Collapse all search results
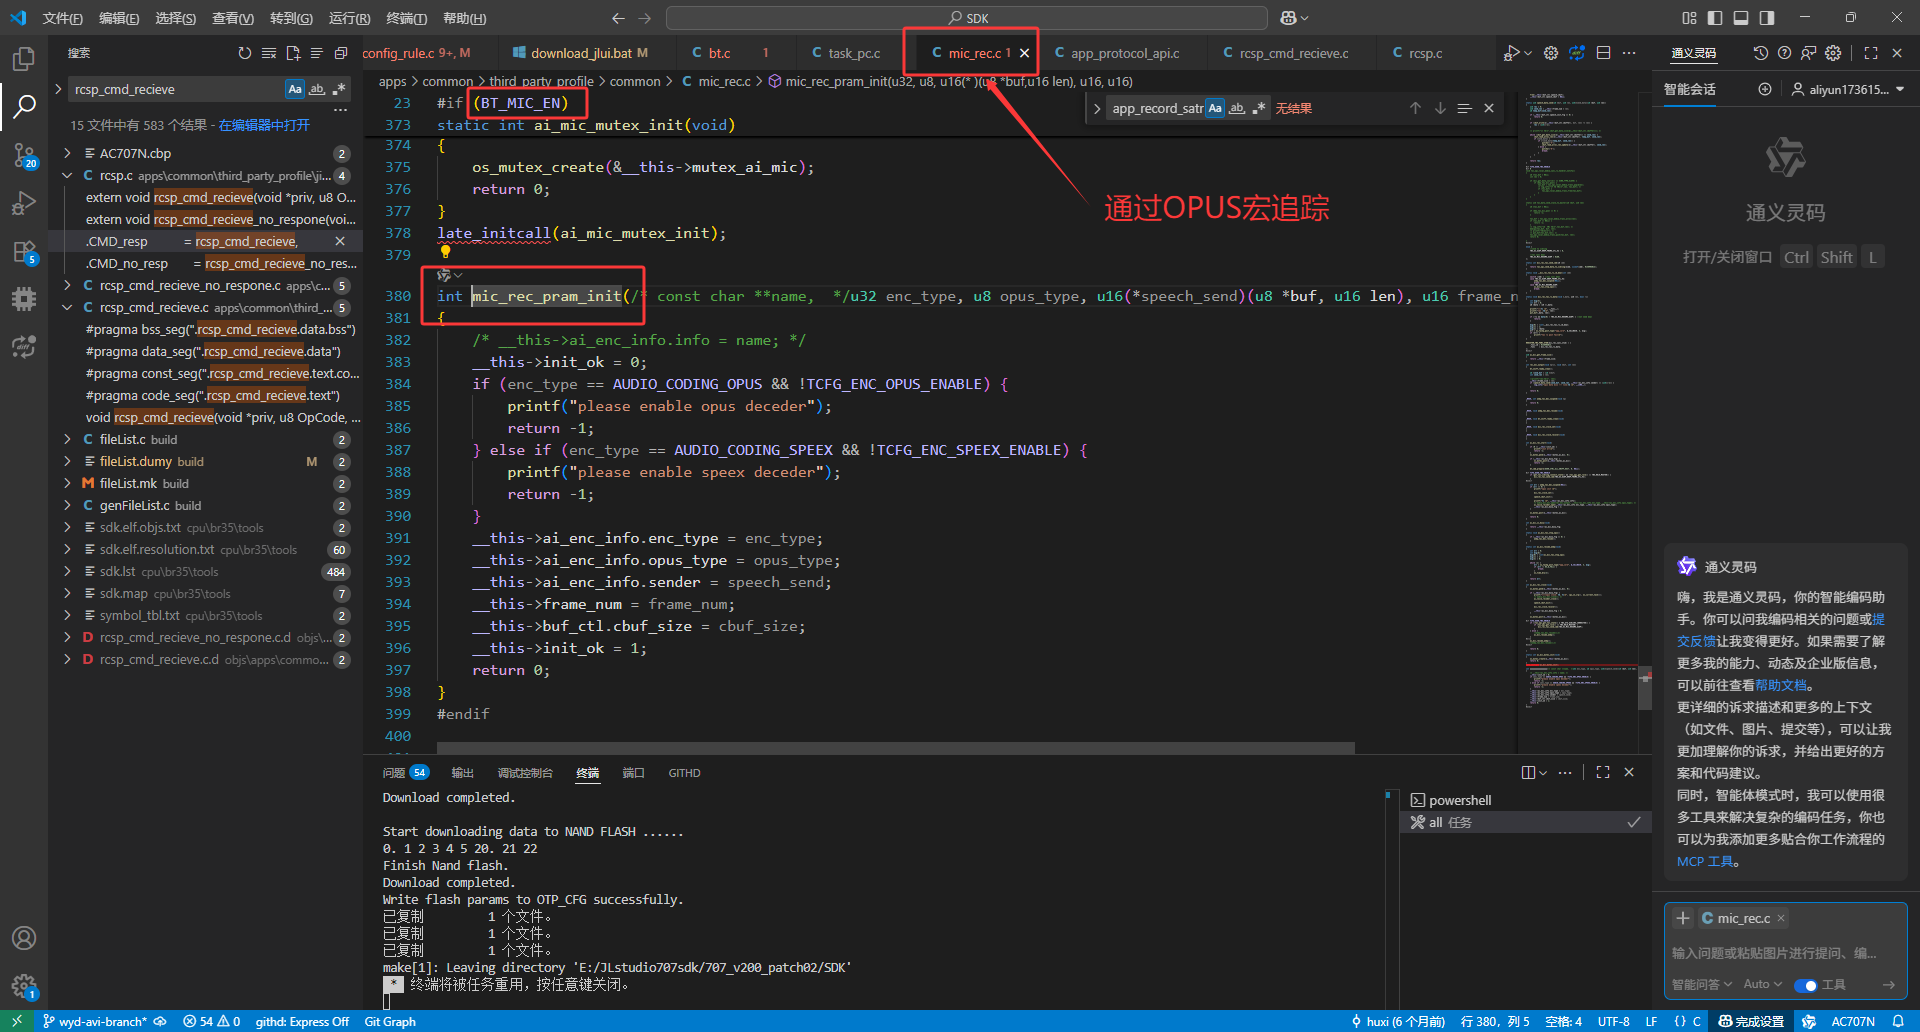Screen dimensions: 1920x1032 coord(341,53)
